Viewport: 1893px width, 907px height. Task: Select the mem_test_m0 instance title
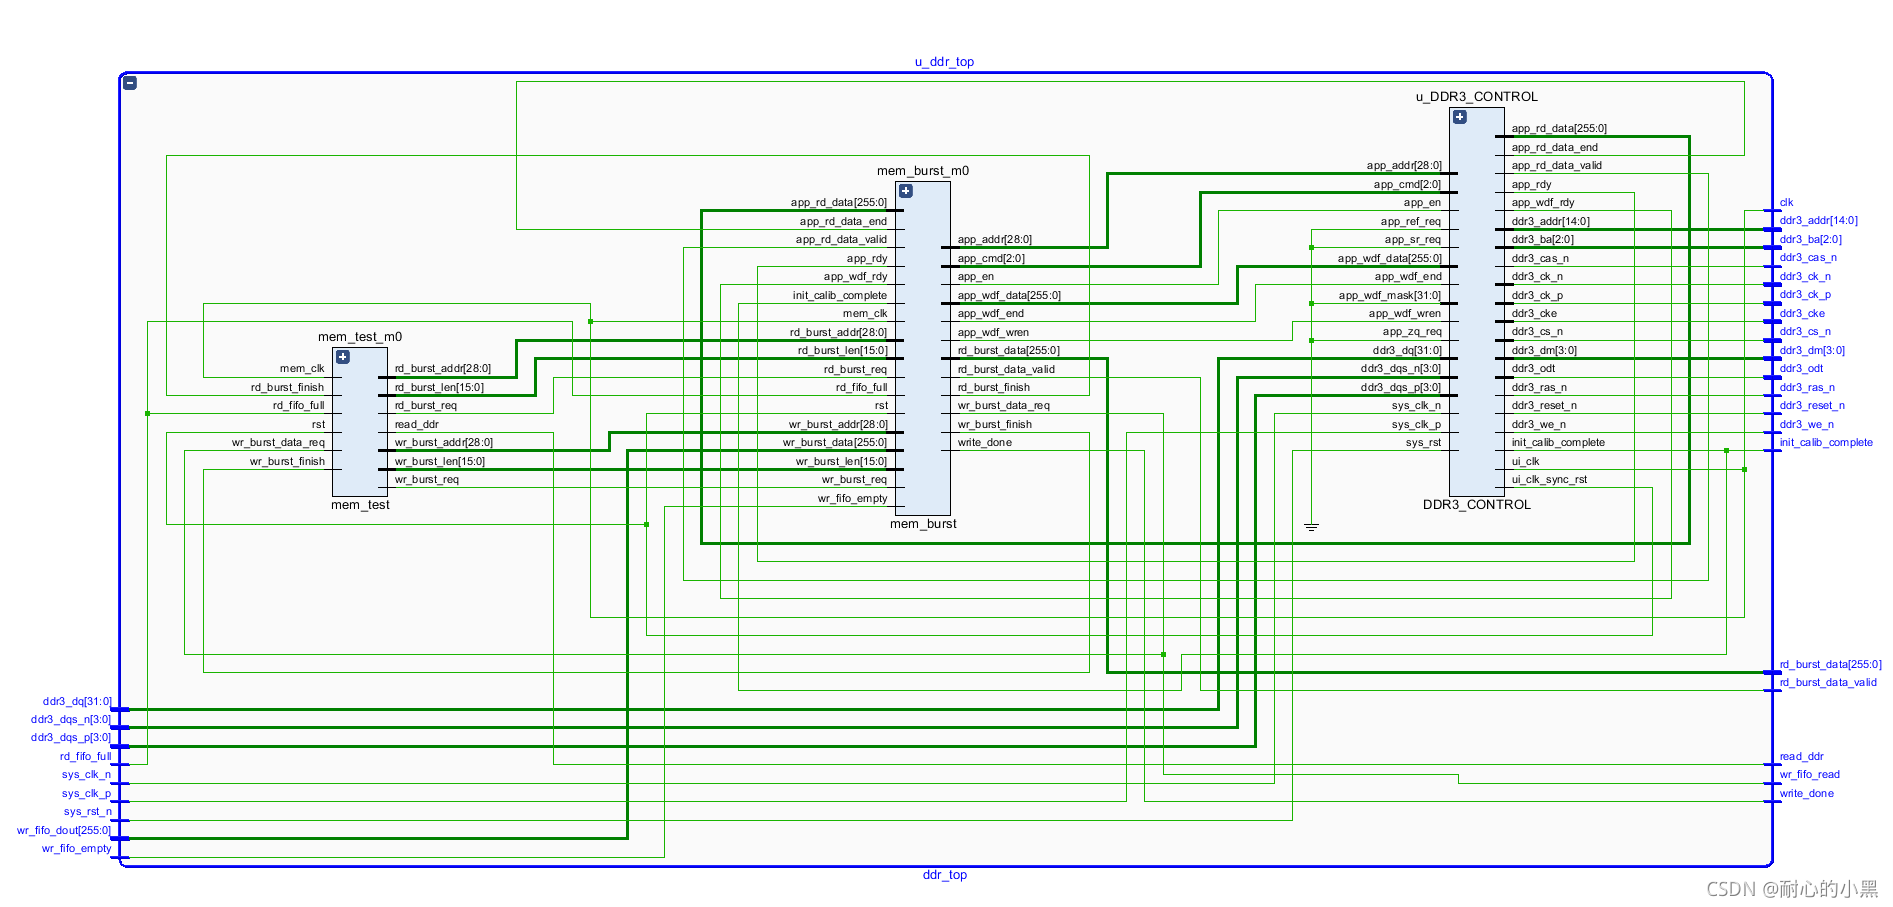point(360,337)
